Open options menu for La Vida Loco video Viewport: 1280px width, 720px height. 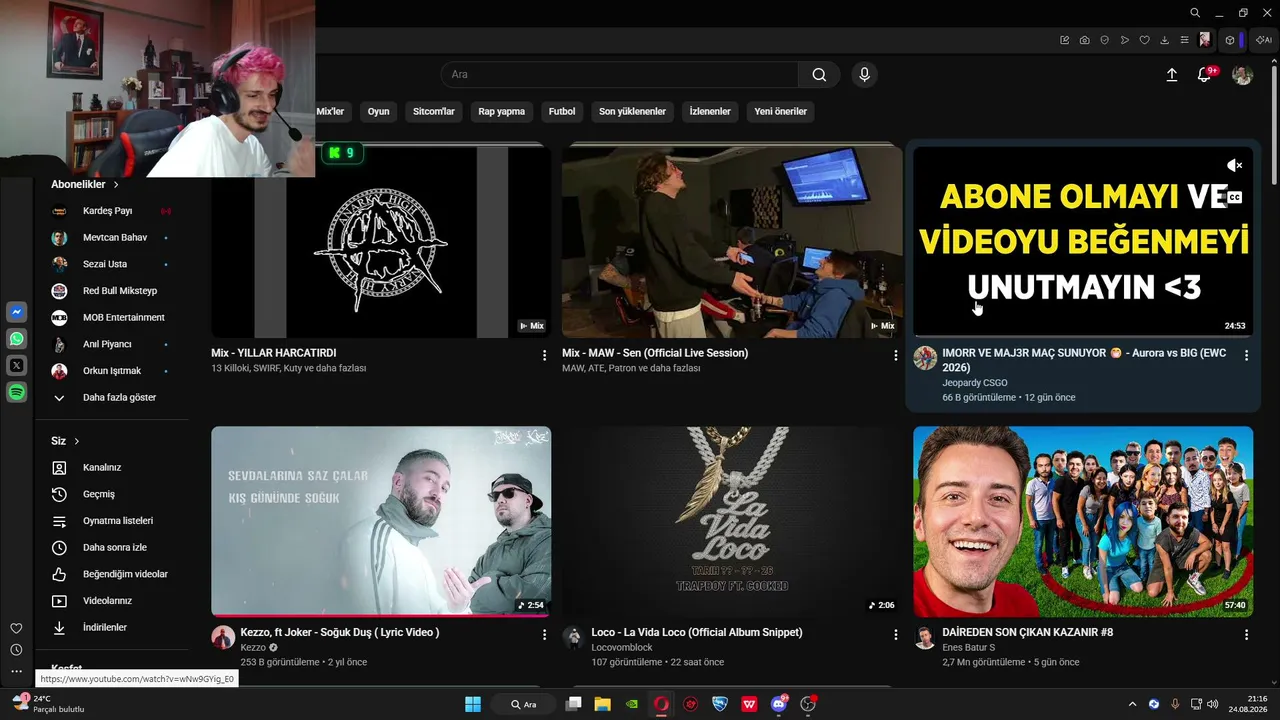(895, 635)
